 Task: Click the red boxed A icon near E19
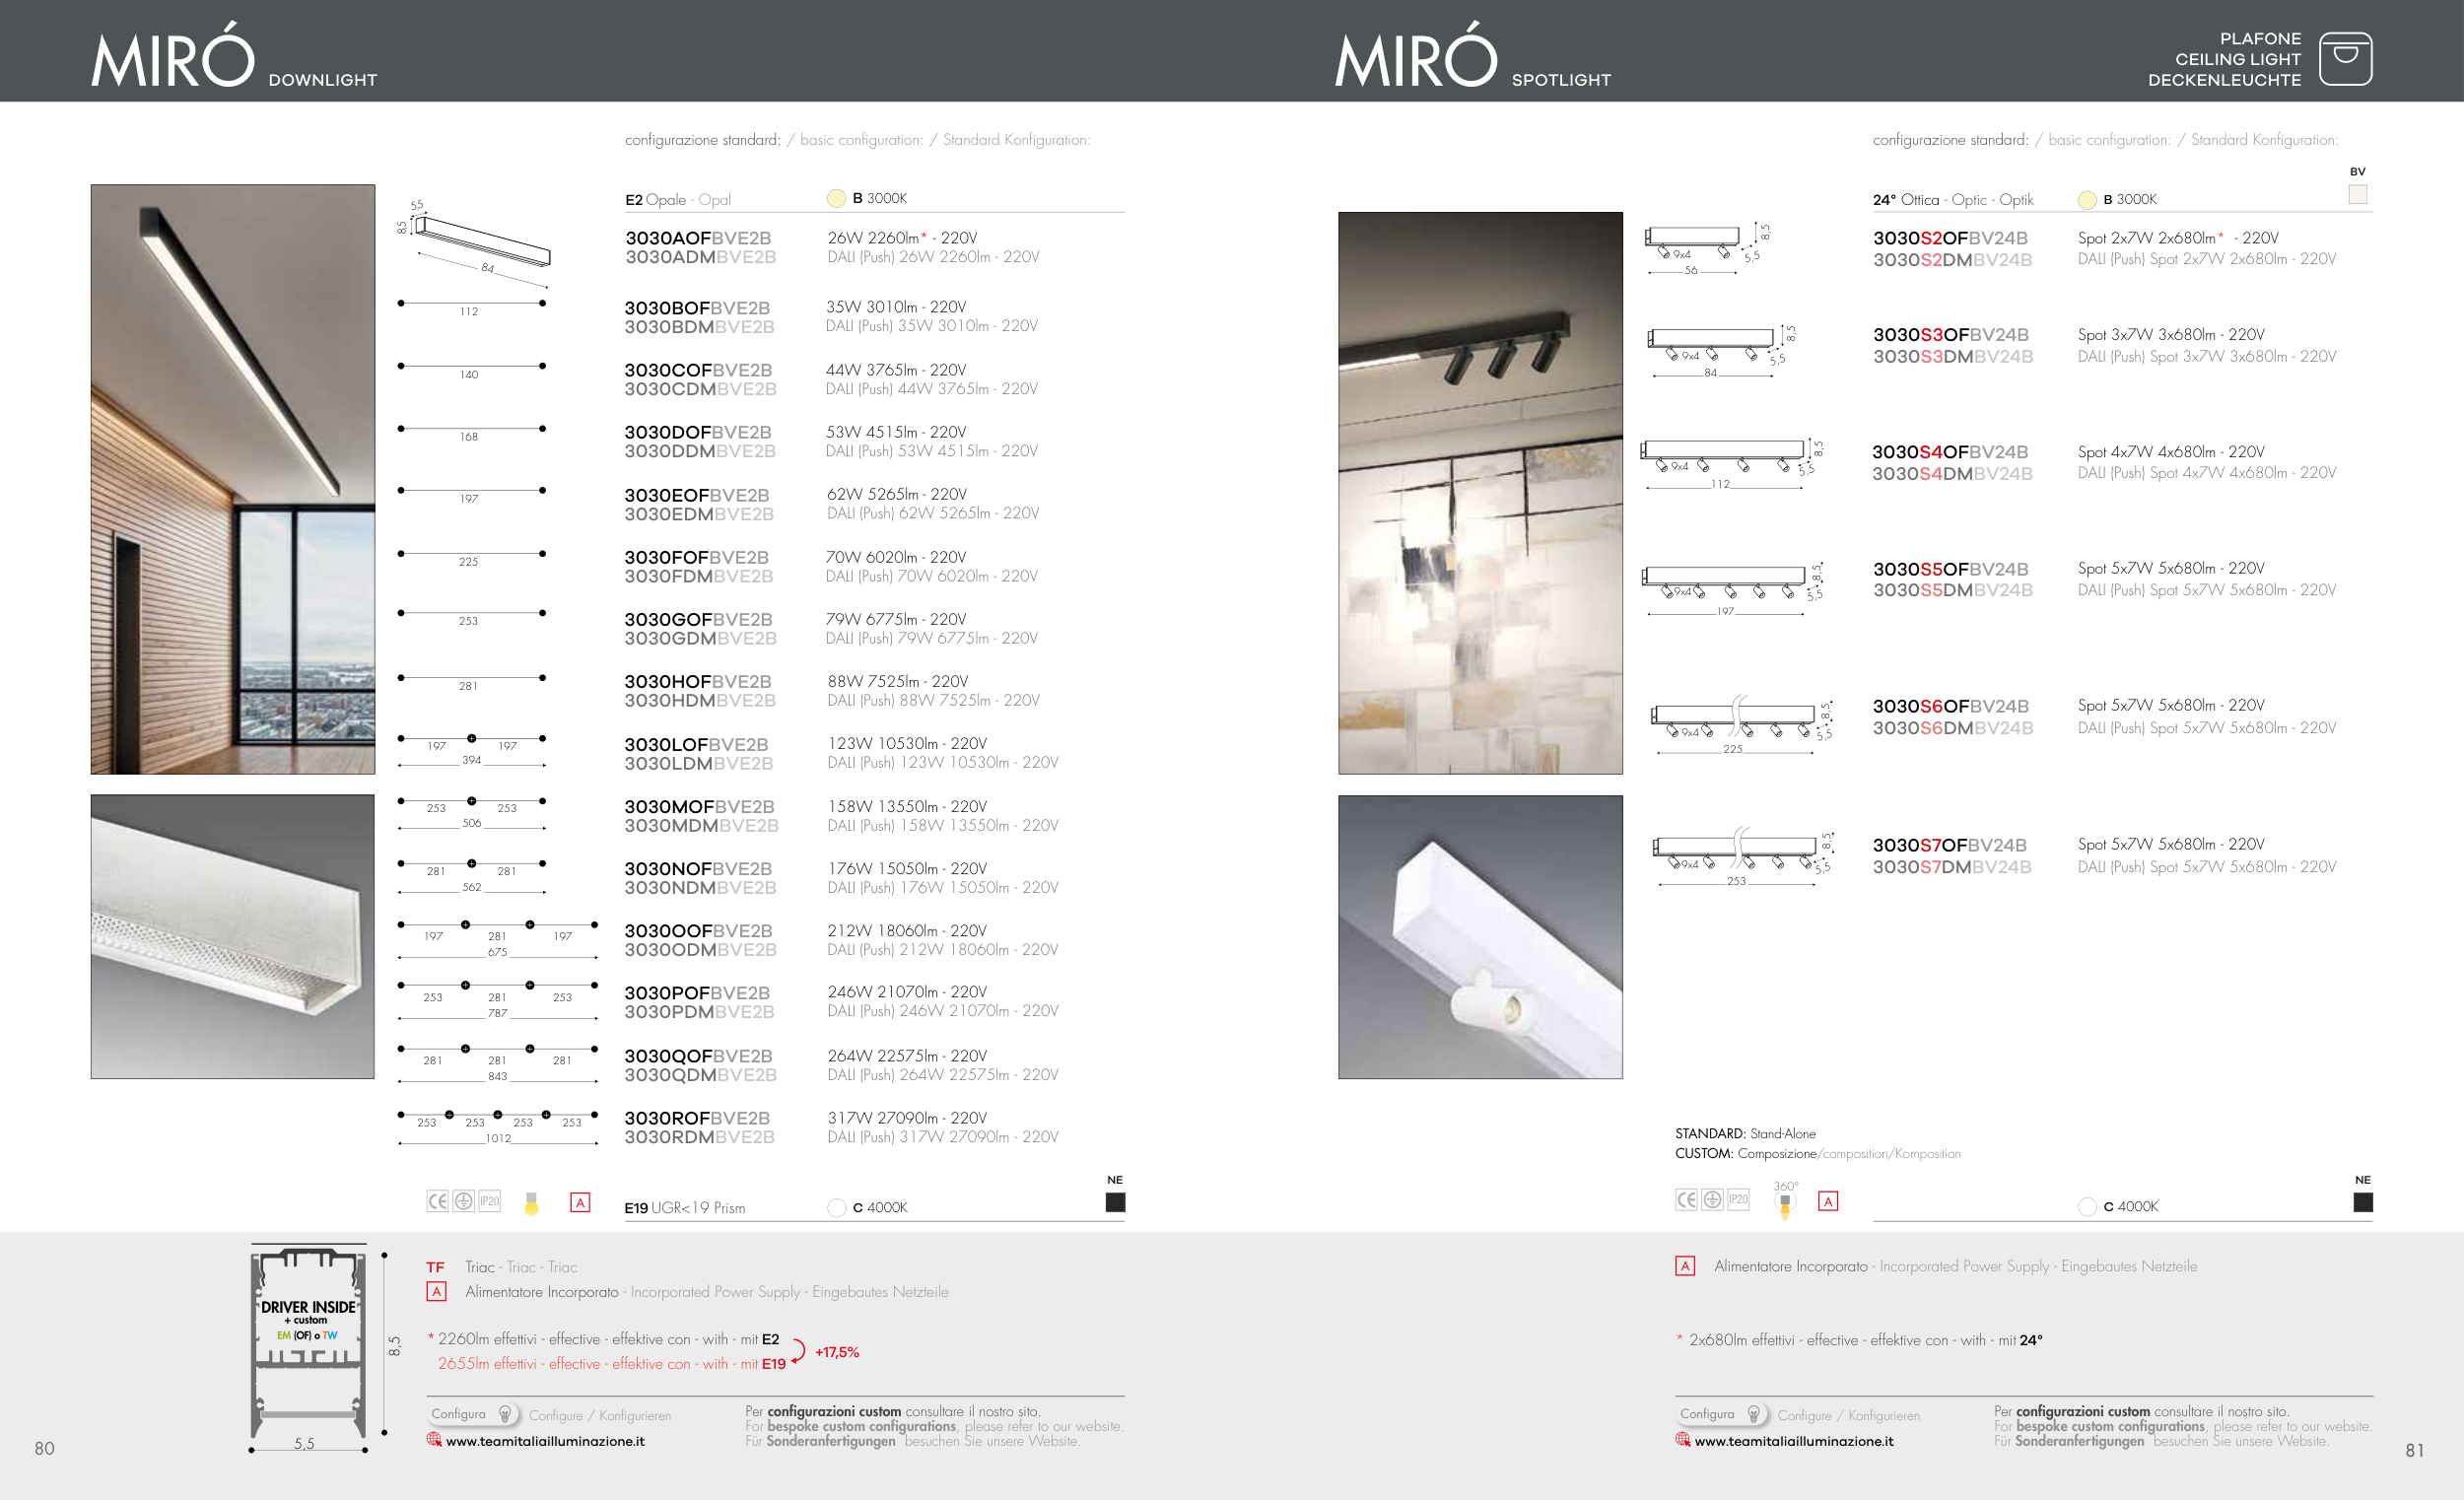580,1202
